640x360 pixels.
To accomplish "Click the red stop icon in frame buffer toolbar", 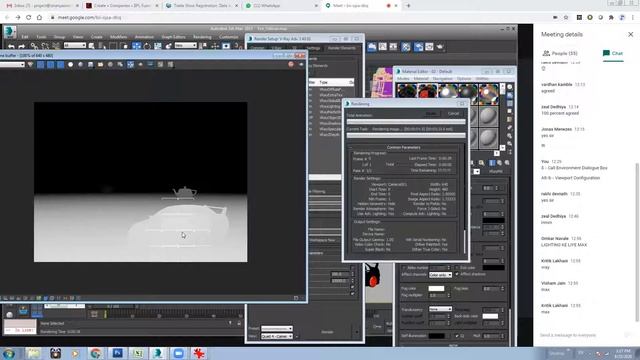I will [x=291, y=64].
